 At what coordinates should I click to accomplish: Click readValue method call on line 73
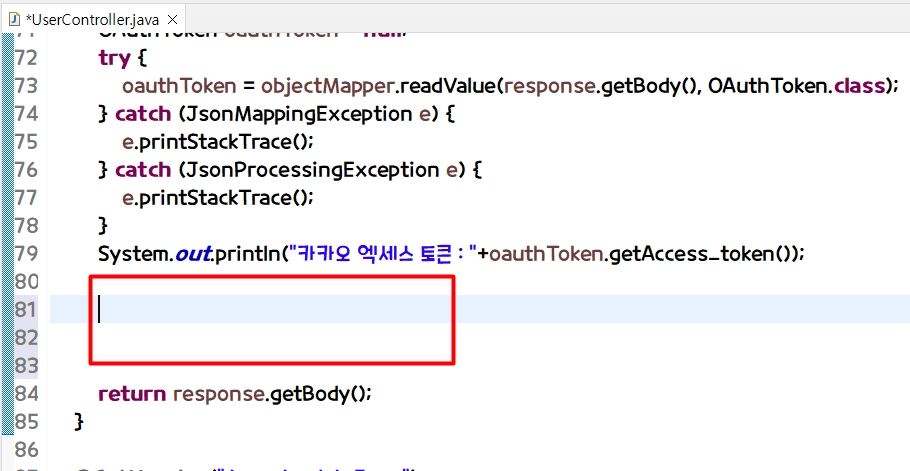click(448, 86)
